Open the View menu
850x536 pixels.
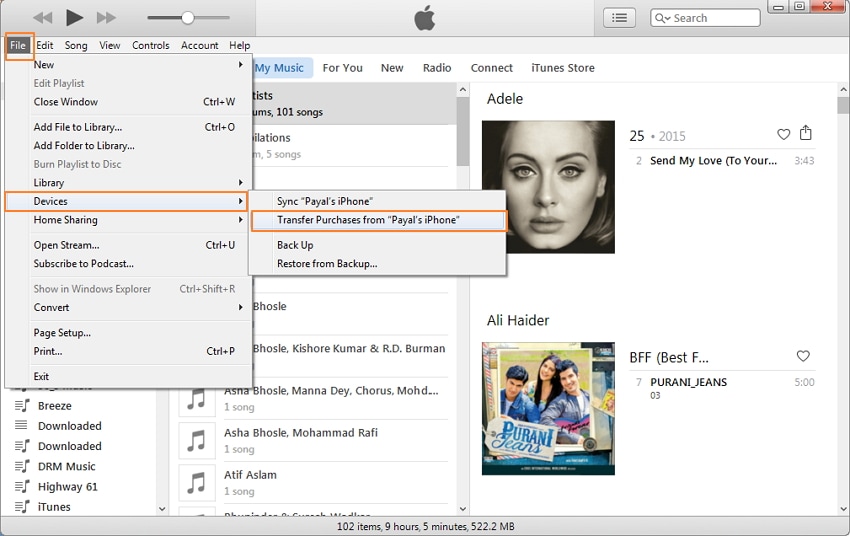(110, 46)
